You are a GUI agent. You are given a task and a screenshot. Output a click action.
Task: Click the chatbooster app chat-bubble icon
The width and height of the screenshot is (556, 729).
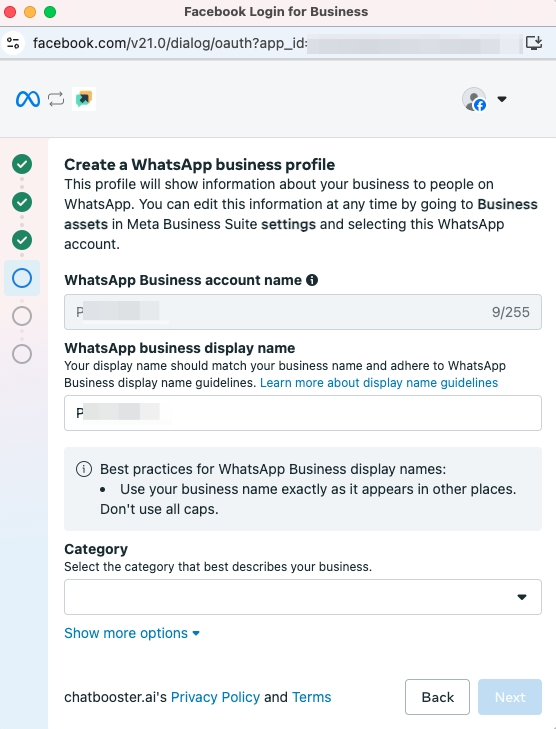84,99
